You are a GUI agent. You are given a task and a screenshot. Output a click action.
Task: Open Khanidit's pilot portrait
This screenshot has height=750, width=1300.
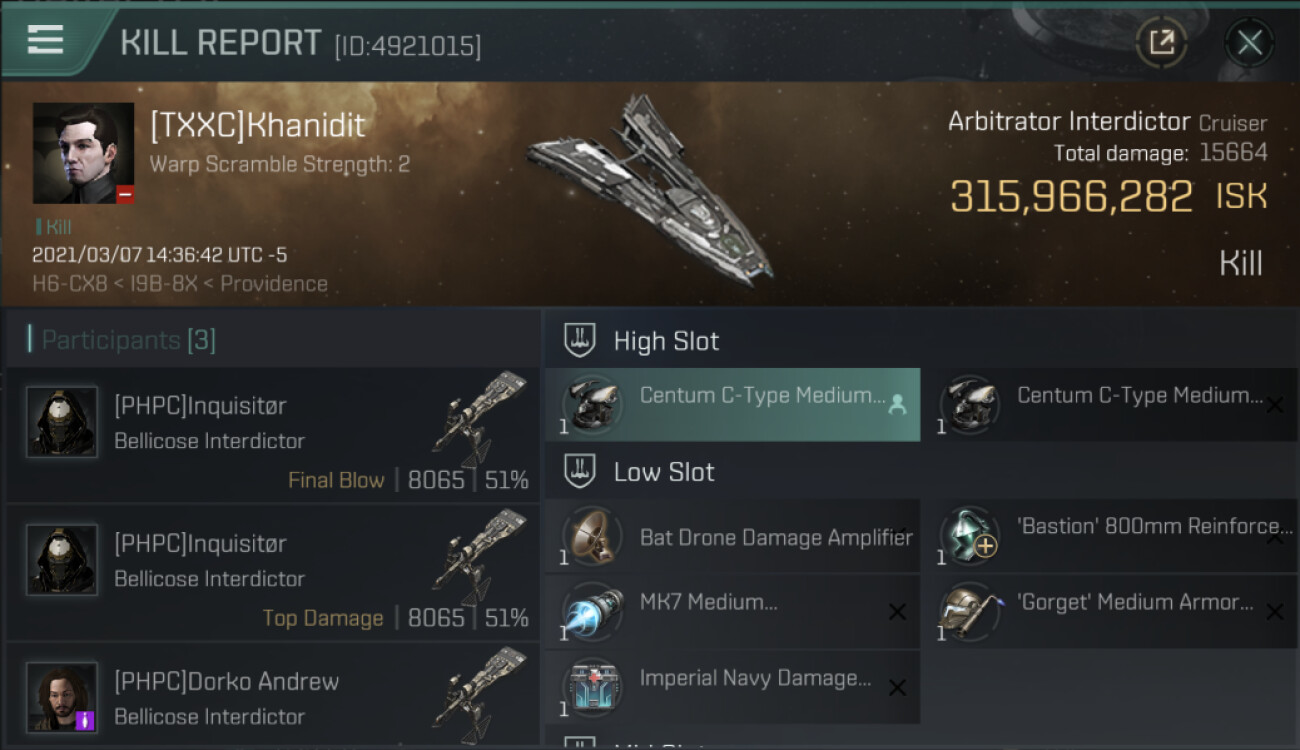point(83,153)
